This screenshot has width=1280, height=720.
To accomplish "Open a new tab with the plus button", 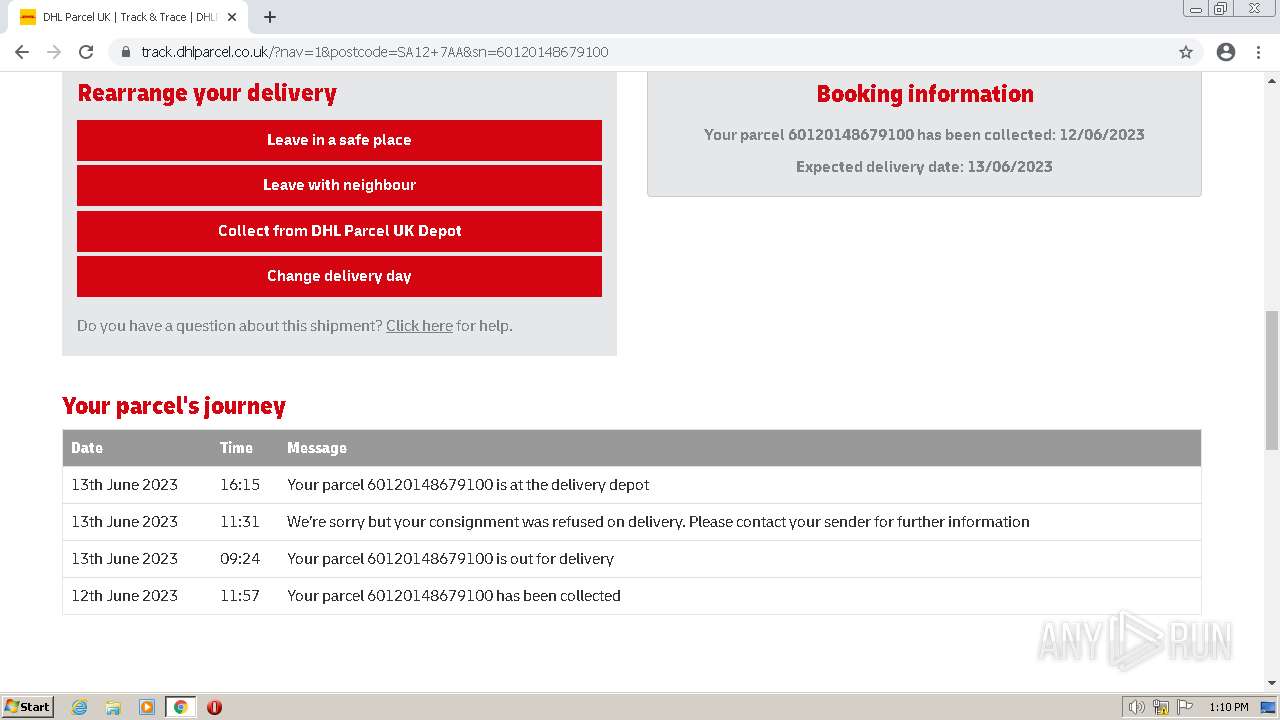I will 270,17.
